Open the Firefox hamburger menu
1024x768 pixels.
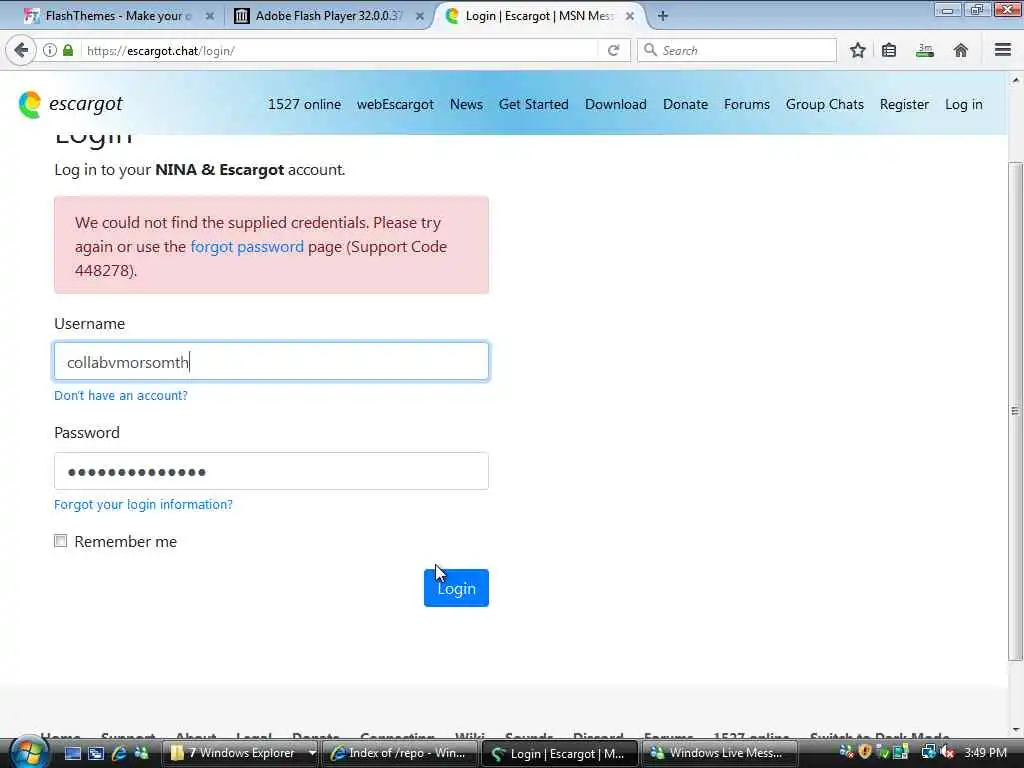1003,50
